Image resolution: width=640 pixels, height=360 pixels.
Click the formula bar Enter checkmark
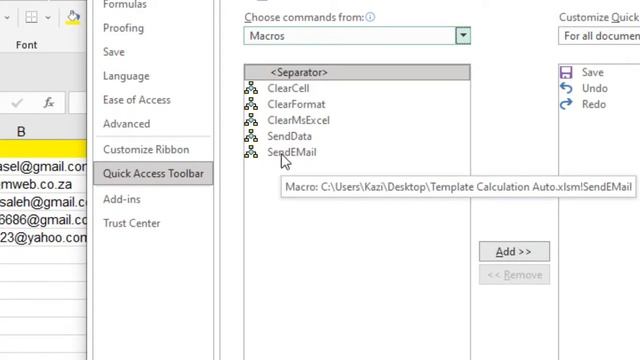point(17,103)
